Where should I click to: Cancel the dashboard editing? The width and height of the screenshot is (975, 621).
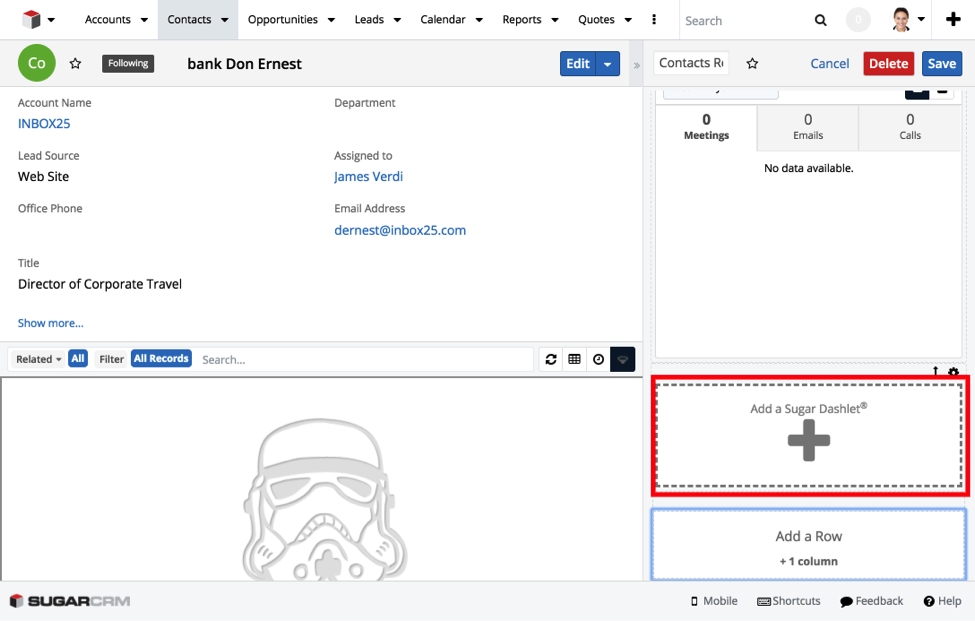click(829, 63)
